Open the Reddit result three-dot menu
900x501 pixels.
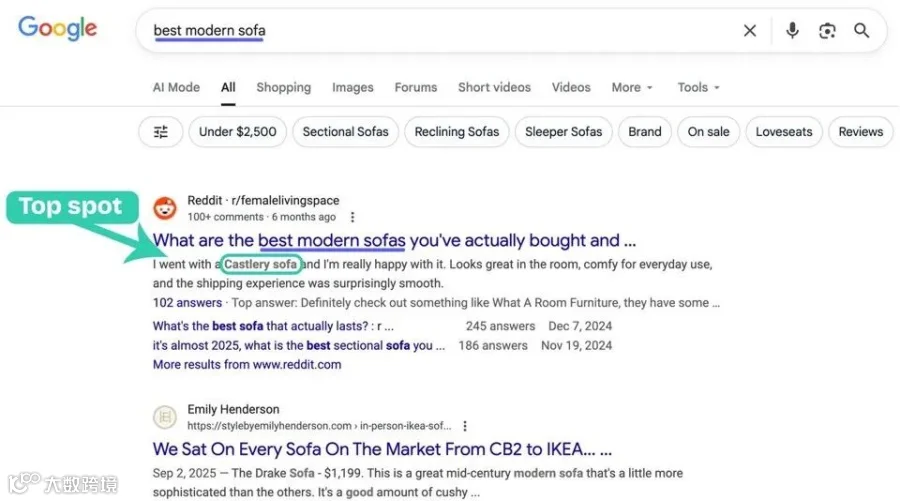tap(352, 217)
